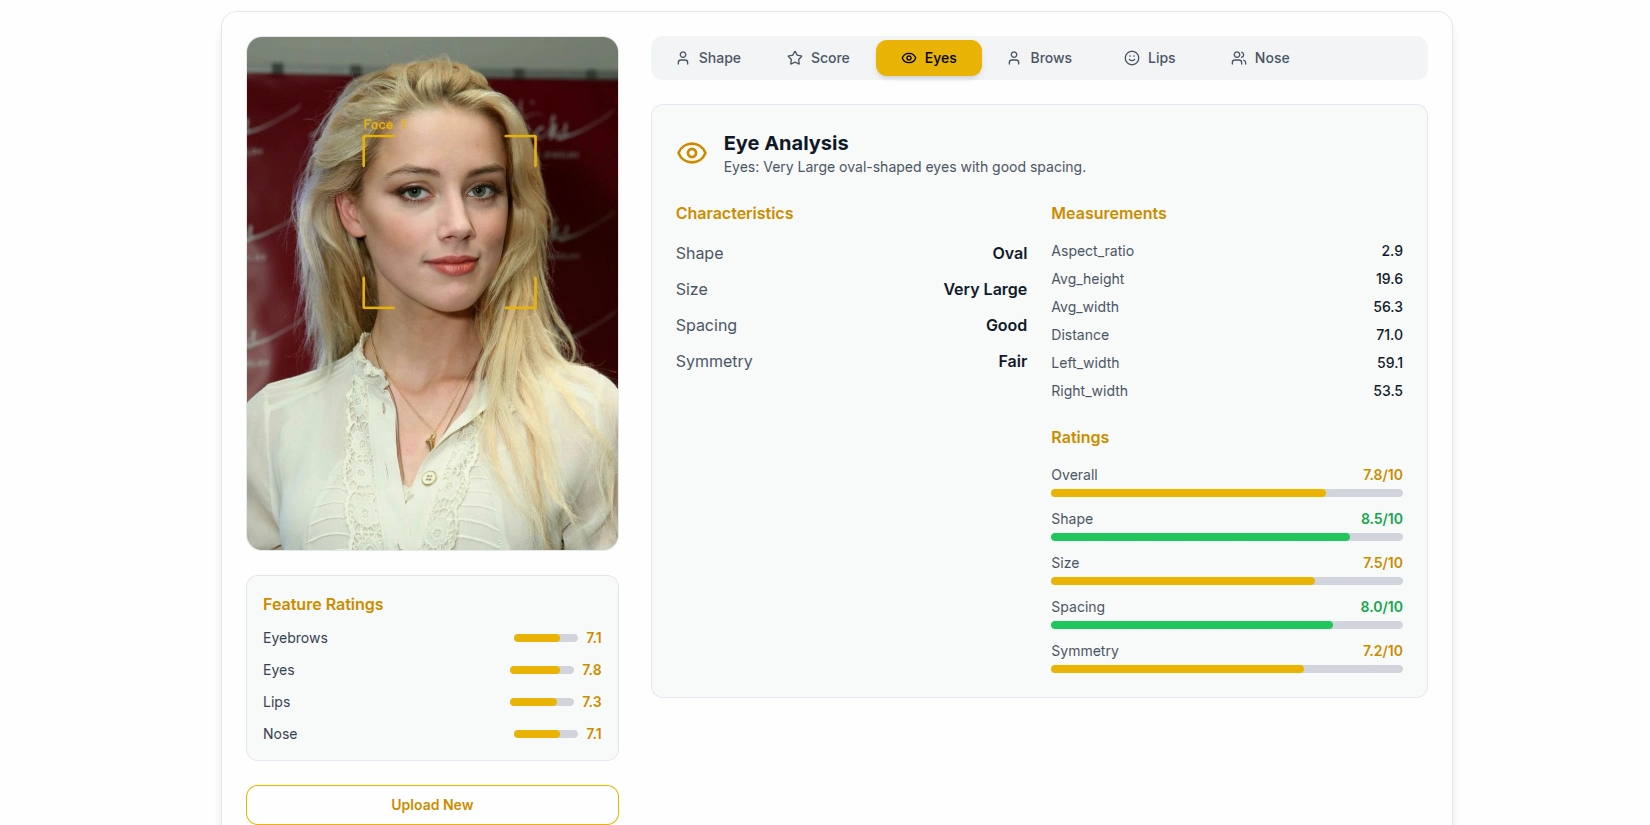1650x825 pixels.
Task: Click the large eye icon beside Eye Analysis
Action: click(692, 153)
